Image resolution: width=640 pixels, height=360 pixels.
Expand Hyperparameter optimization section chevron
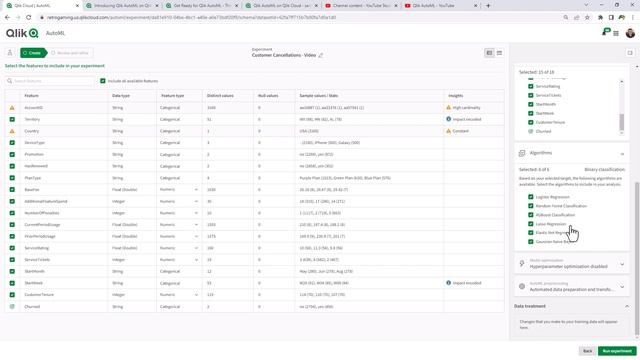(x=622, y=264)
